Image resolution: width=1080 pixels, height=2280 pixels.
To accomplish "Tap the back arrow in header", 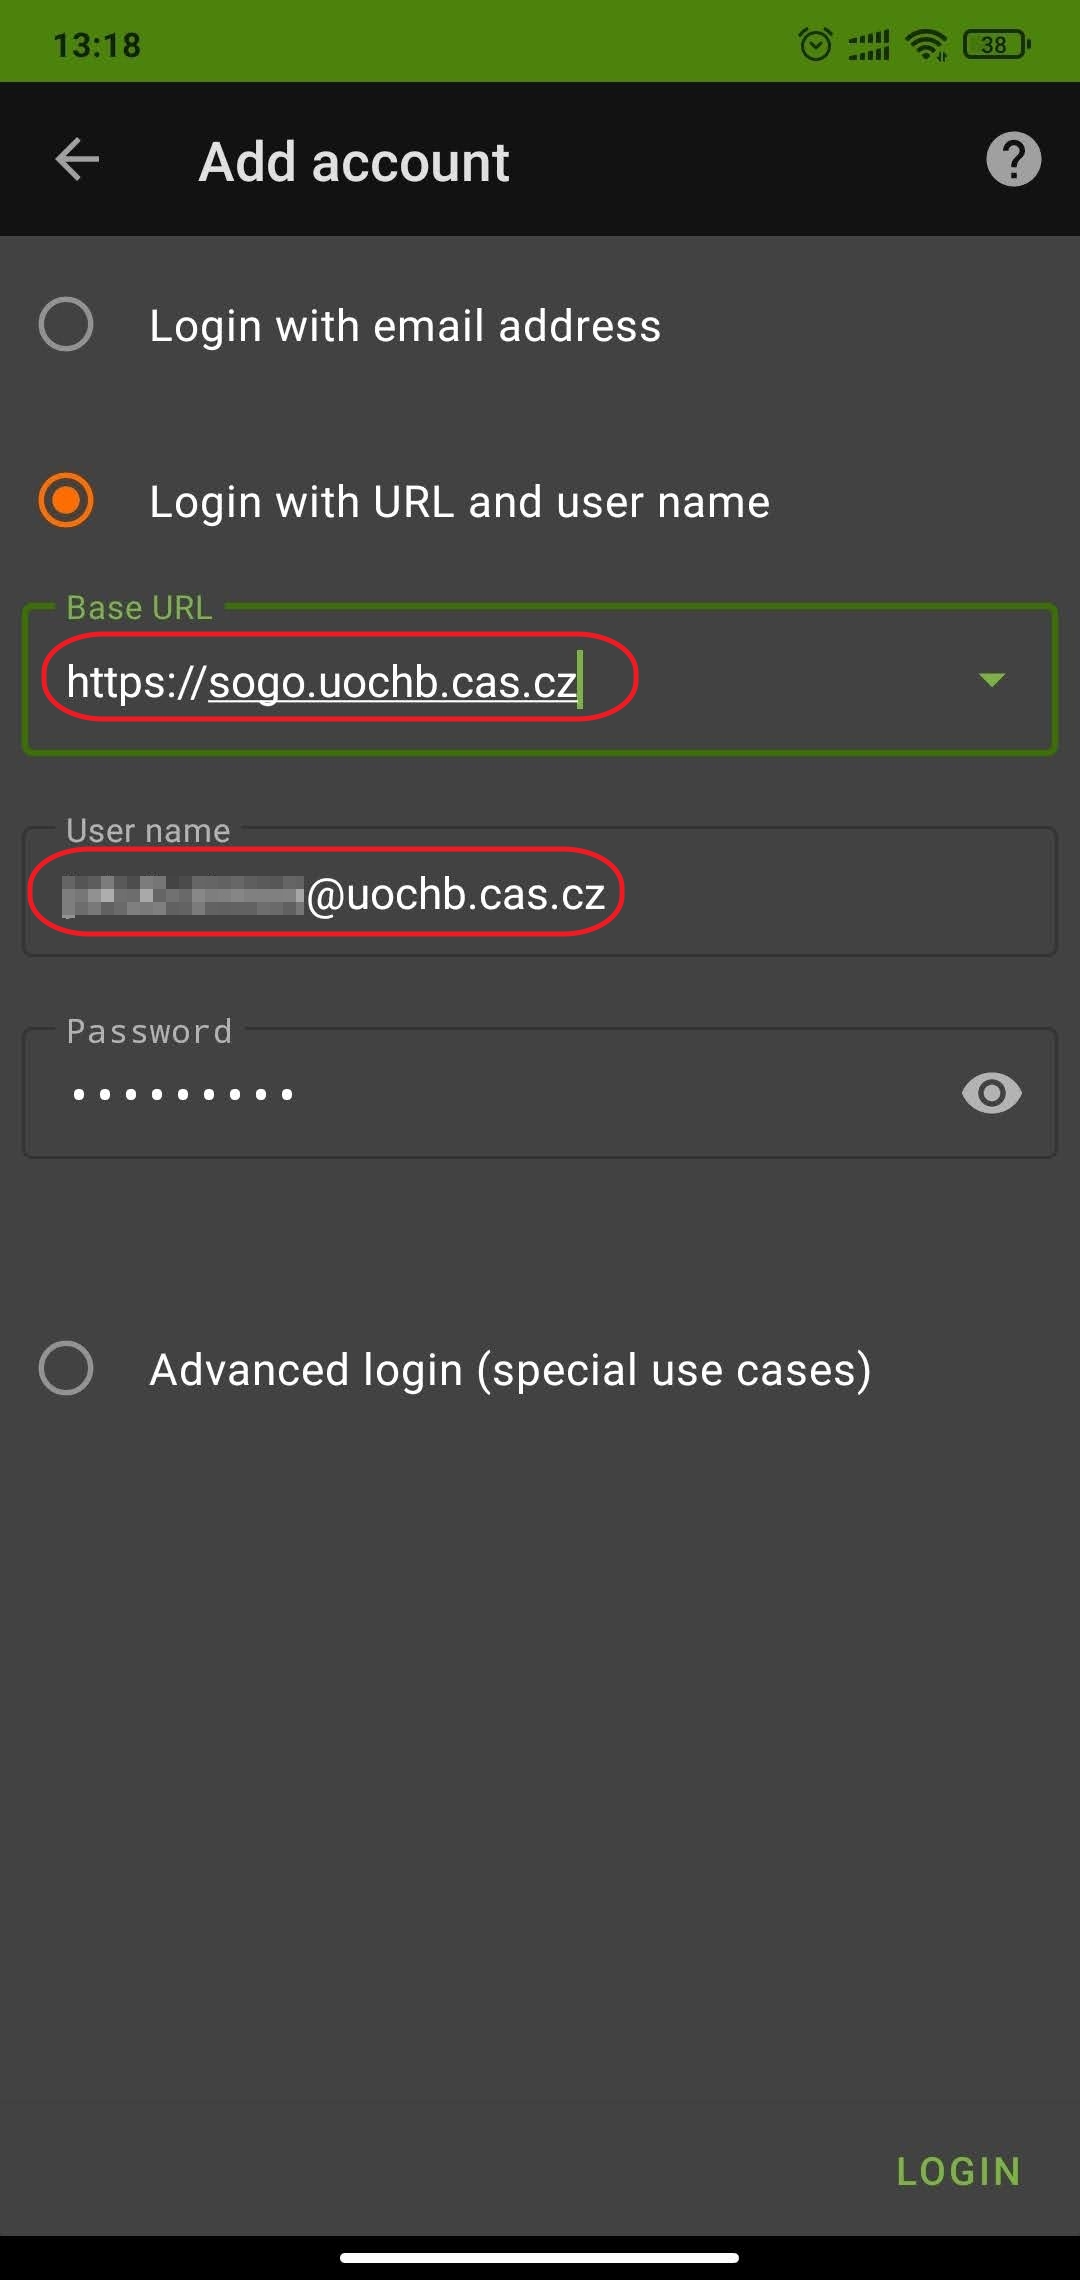I will (x=77, y=160).
